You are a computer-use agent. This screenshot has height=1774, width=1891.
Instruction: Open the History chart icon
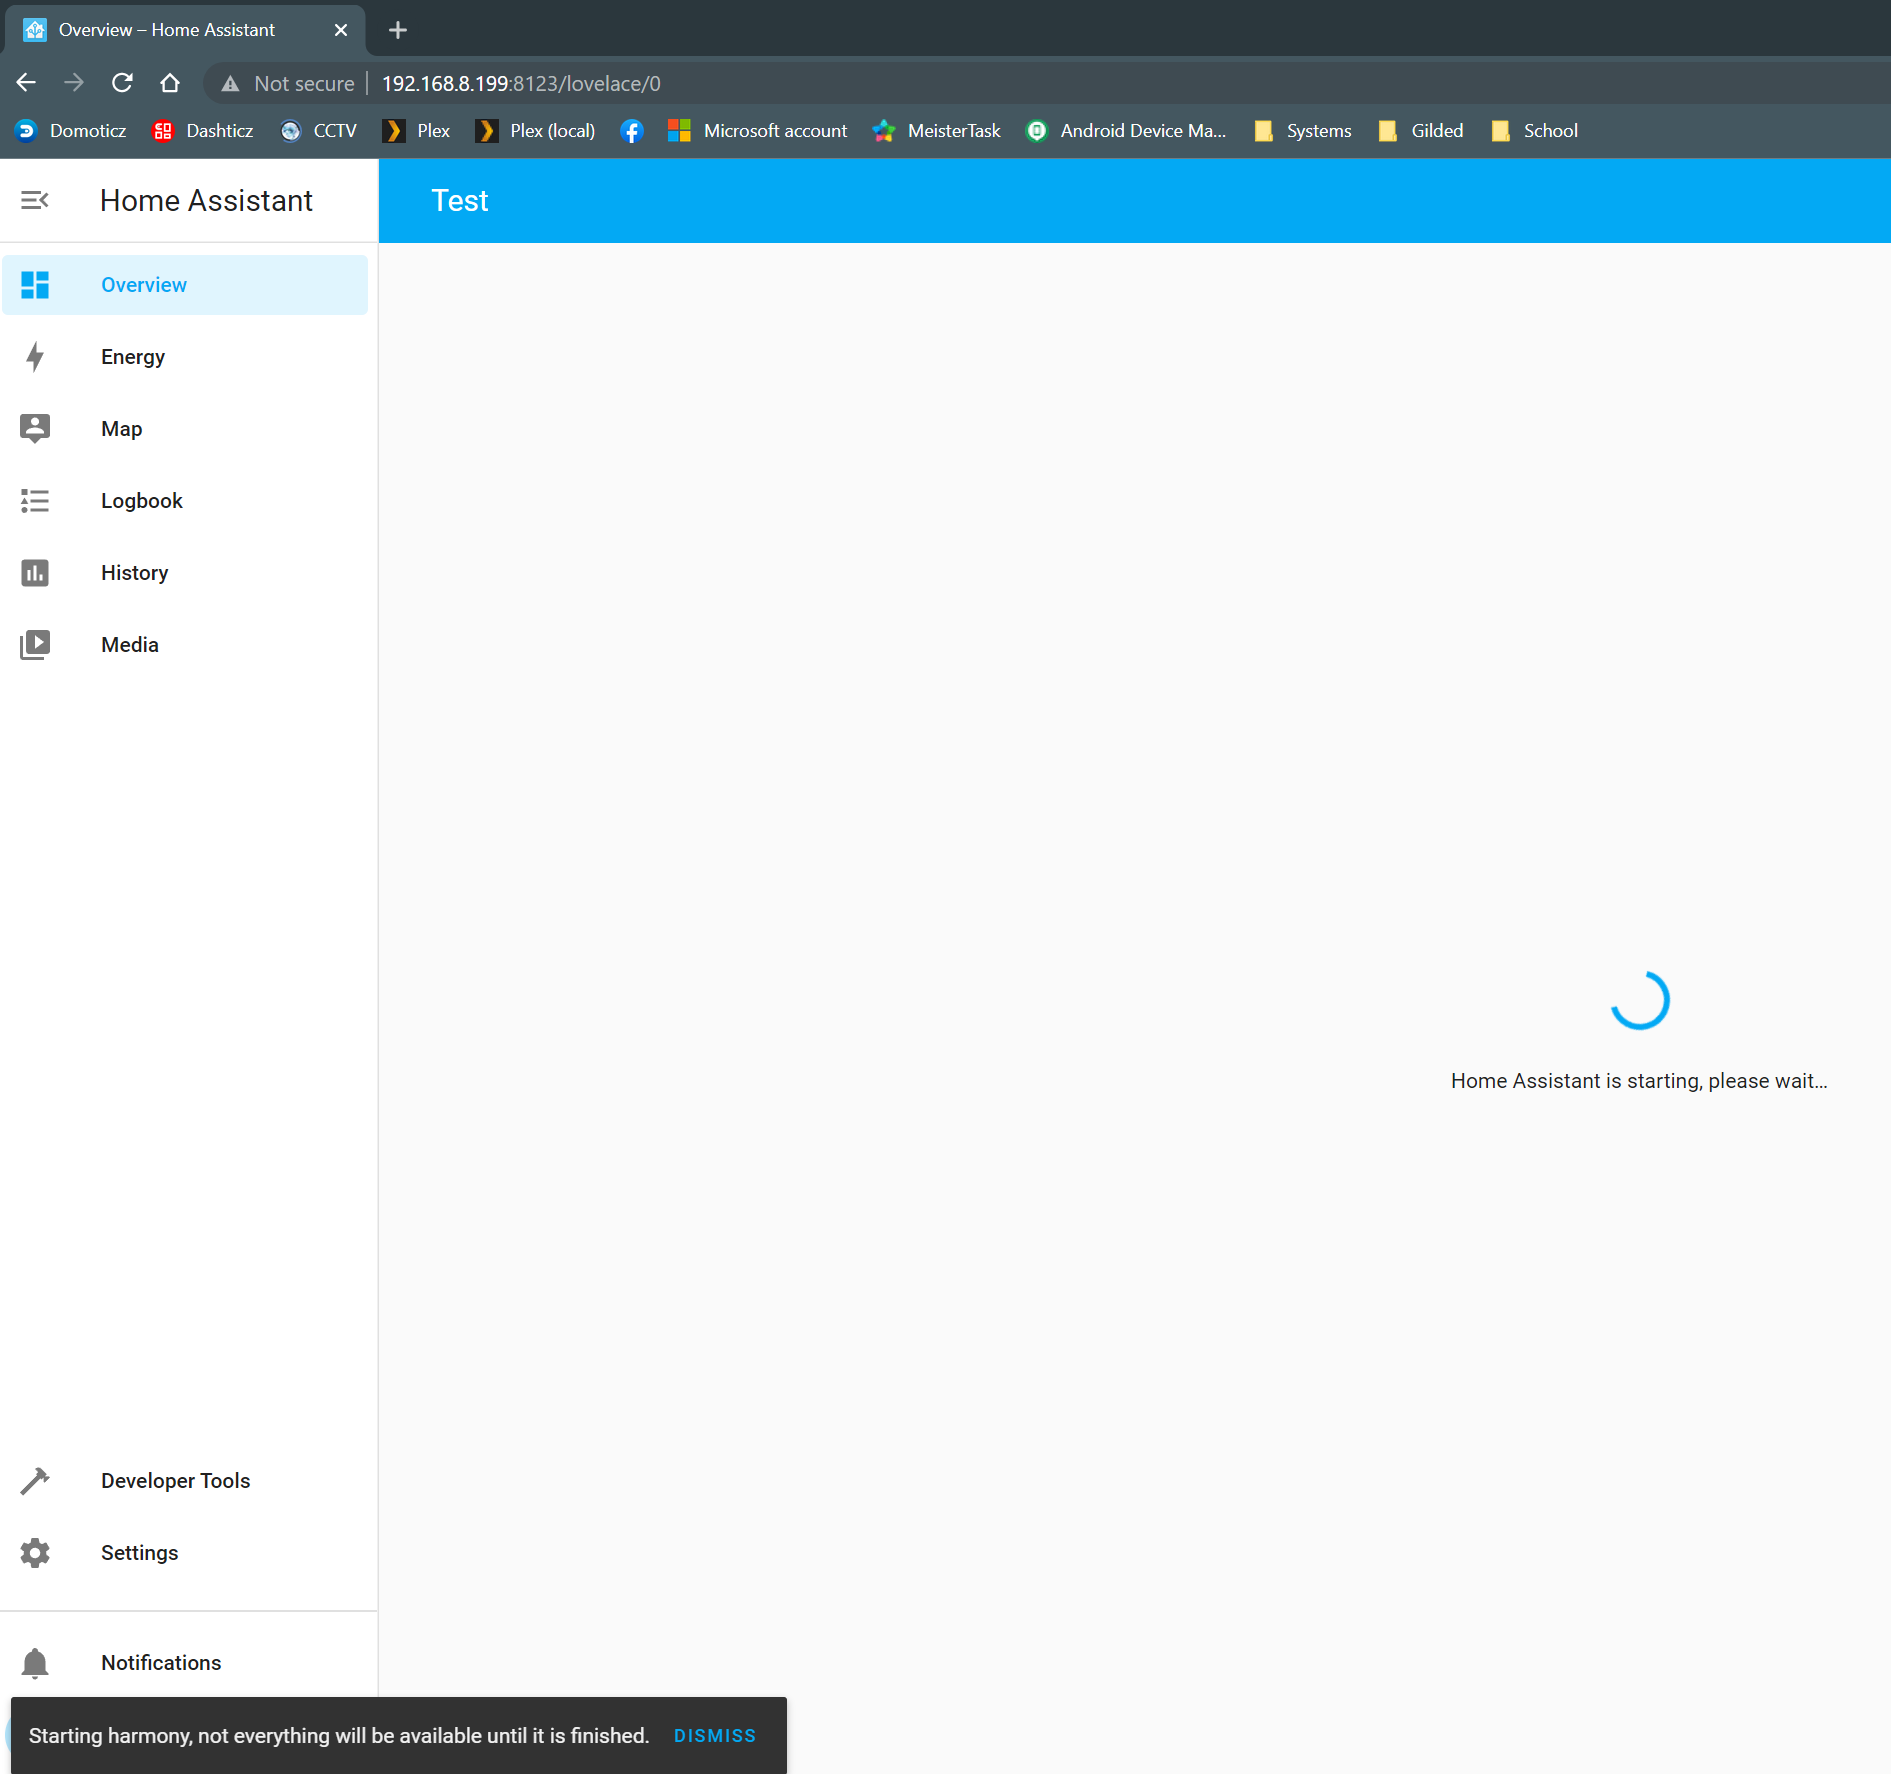[x=35, y=572]
